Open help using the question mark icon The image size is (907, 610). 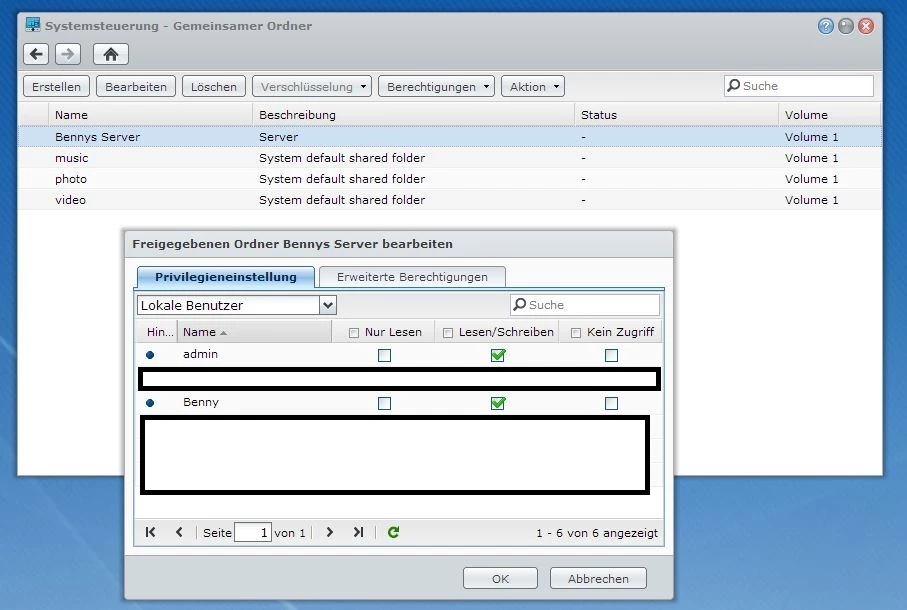point(825,26)
